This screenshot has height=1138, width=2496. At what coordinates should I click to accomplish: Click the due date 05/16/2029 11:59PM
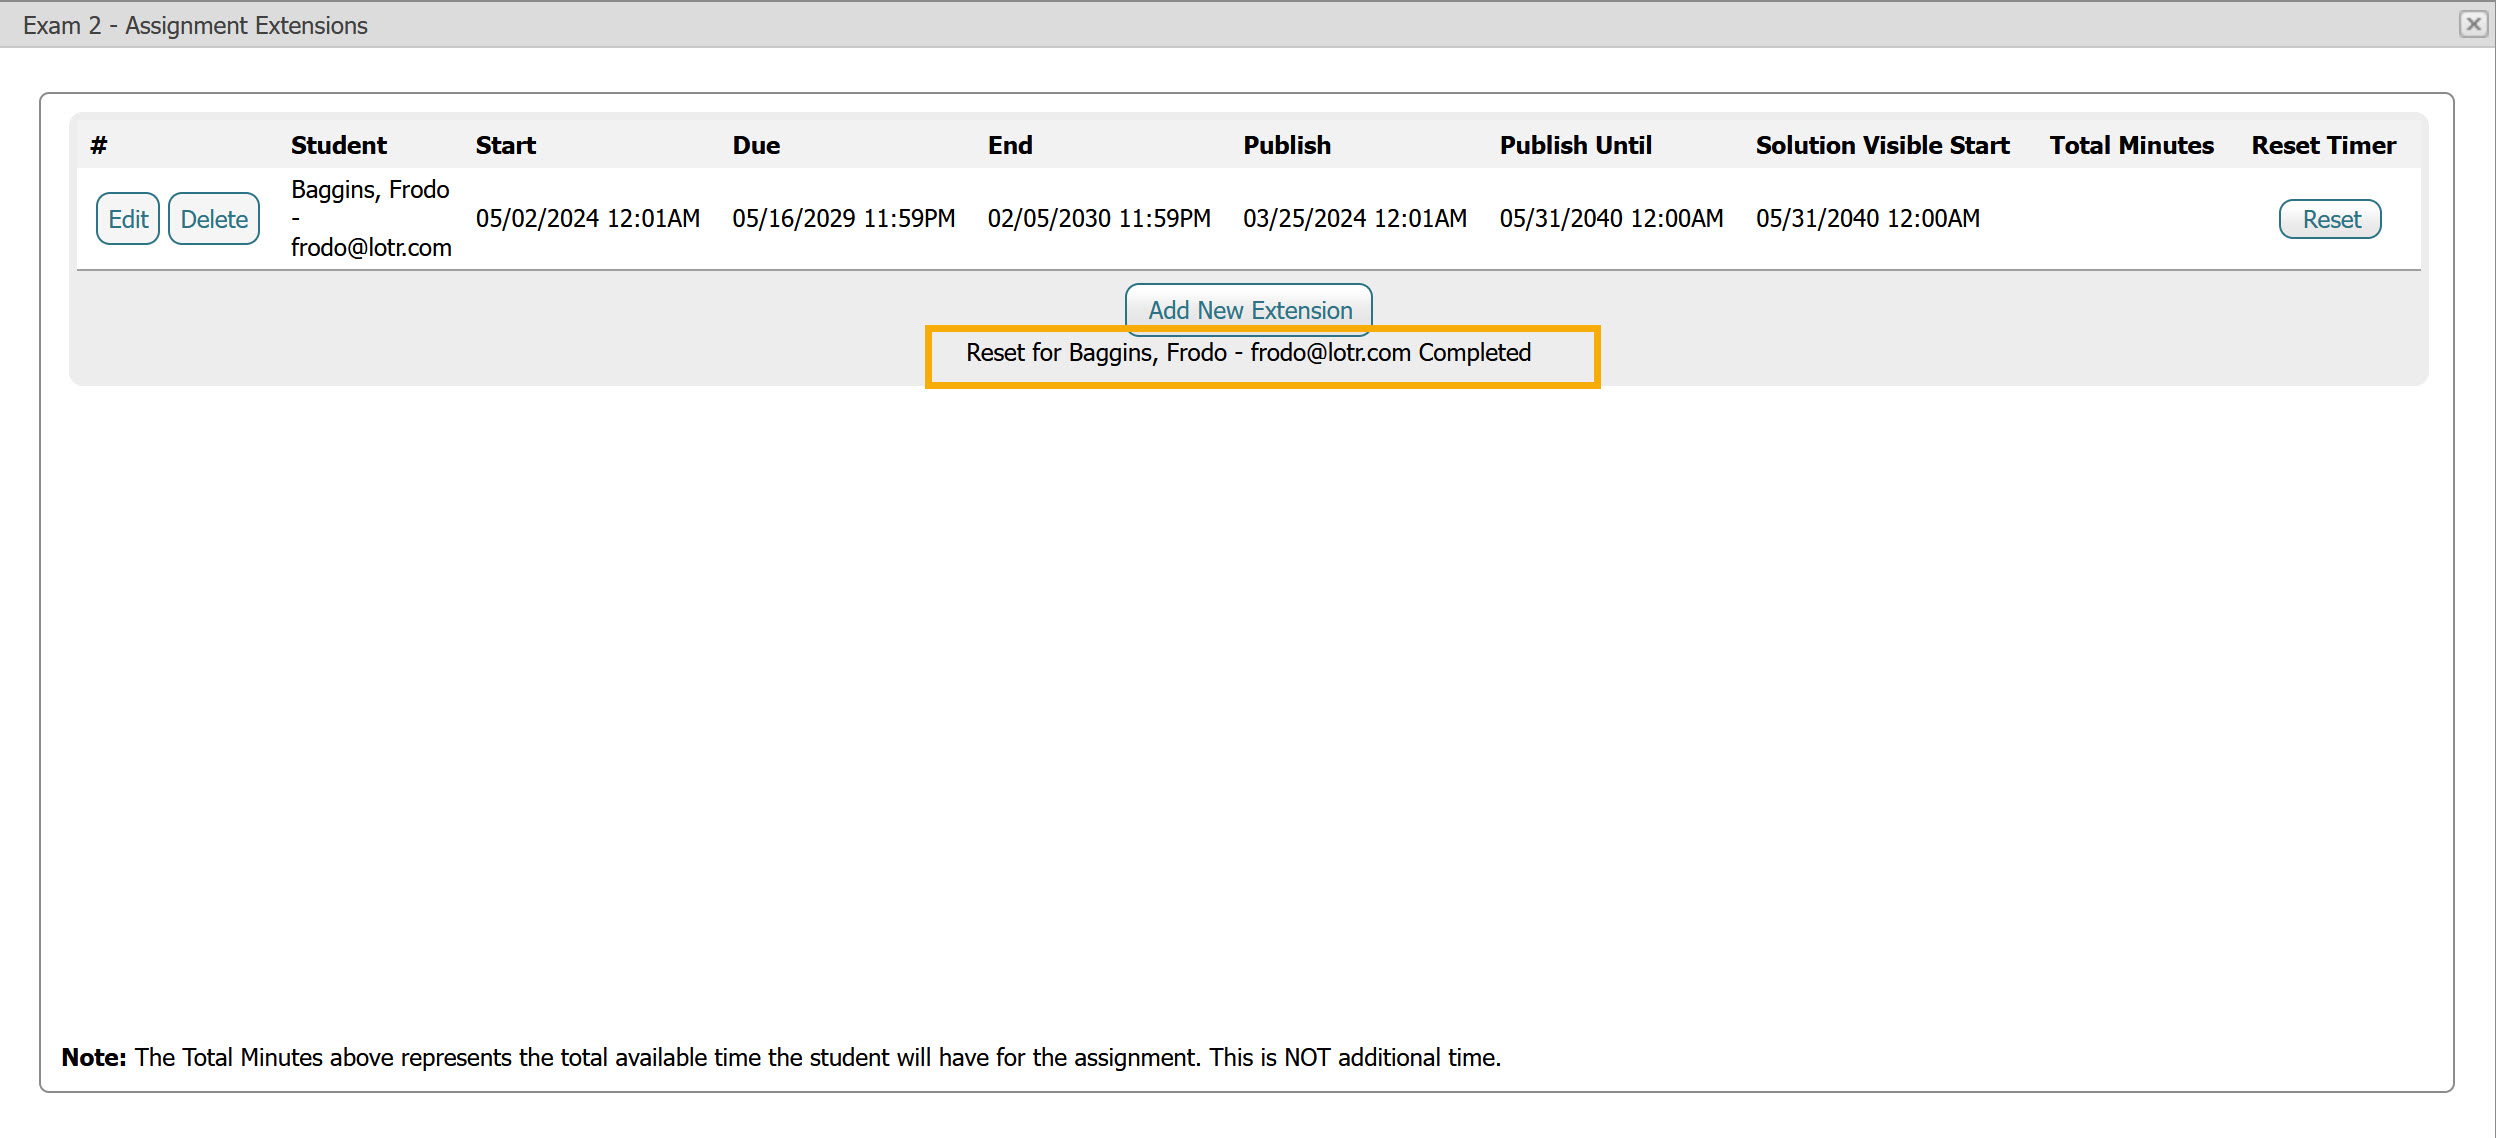click(x=843, y=218)
